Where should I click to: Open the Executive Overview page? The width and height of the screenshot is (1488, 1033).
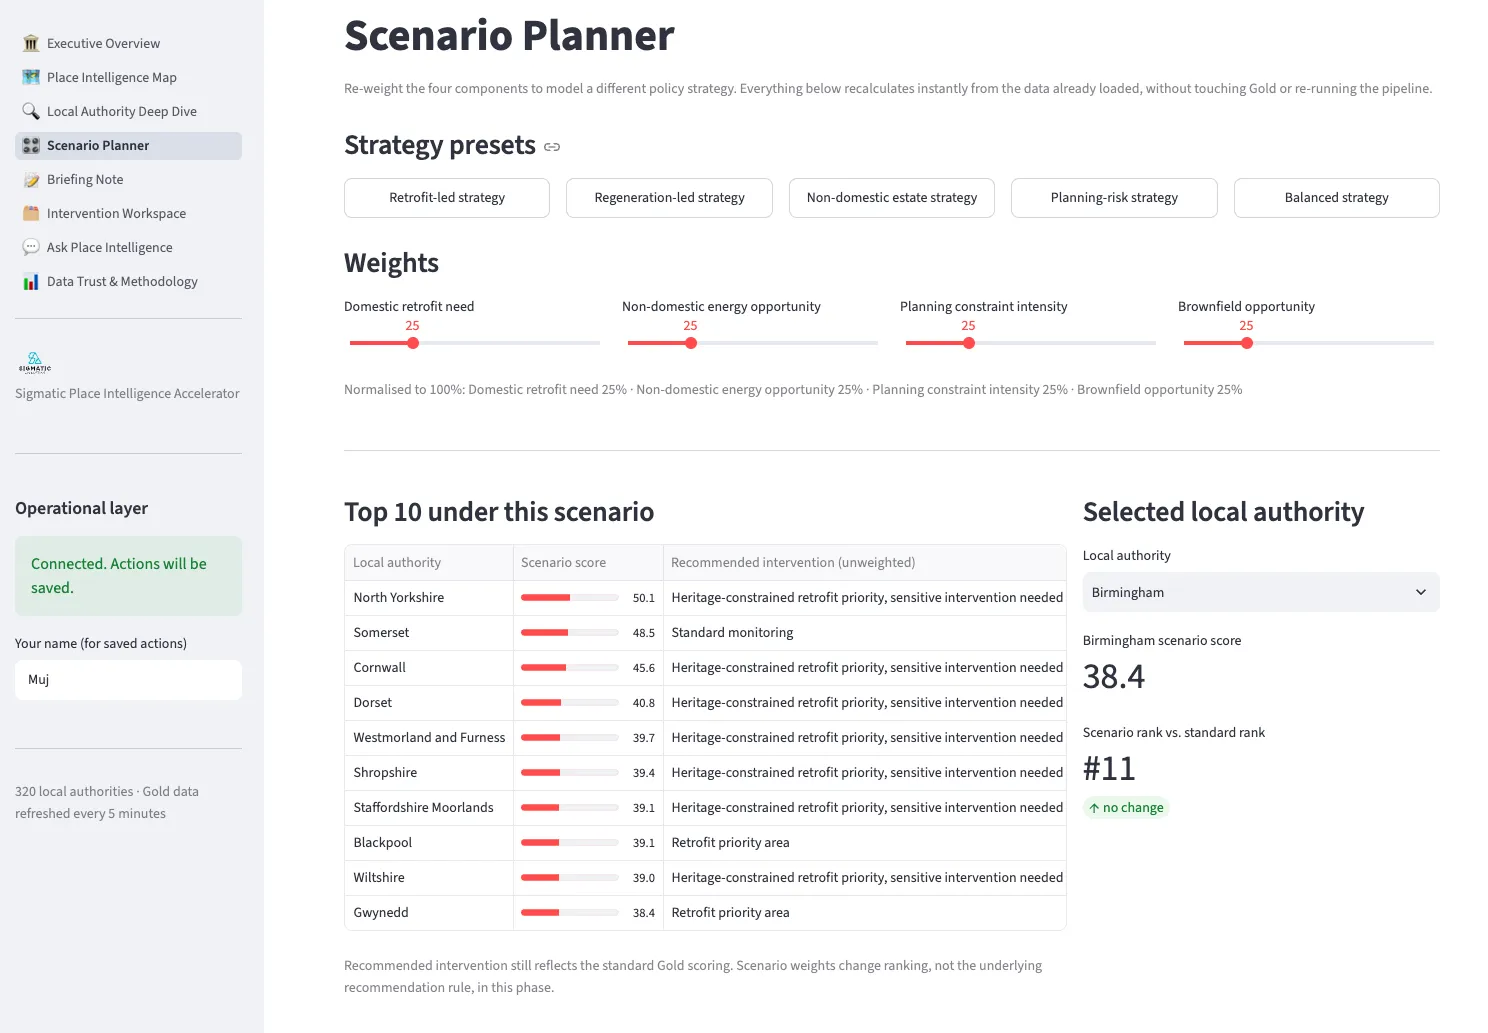[128, 43]
